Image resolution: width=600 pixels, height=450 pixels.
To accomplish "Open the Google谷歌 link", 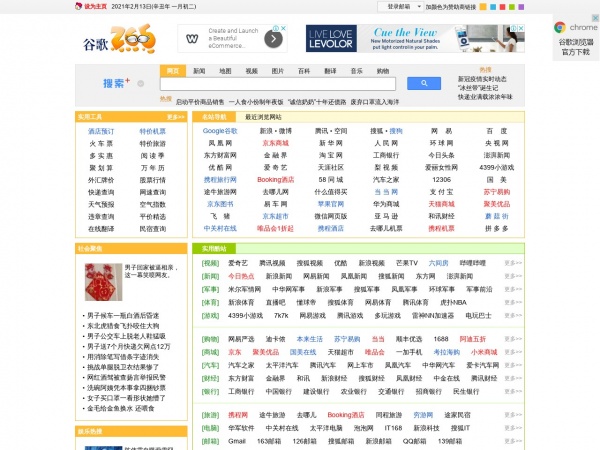I will (220, 131).
